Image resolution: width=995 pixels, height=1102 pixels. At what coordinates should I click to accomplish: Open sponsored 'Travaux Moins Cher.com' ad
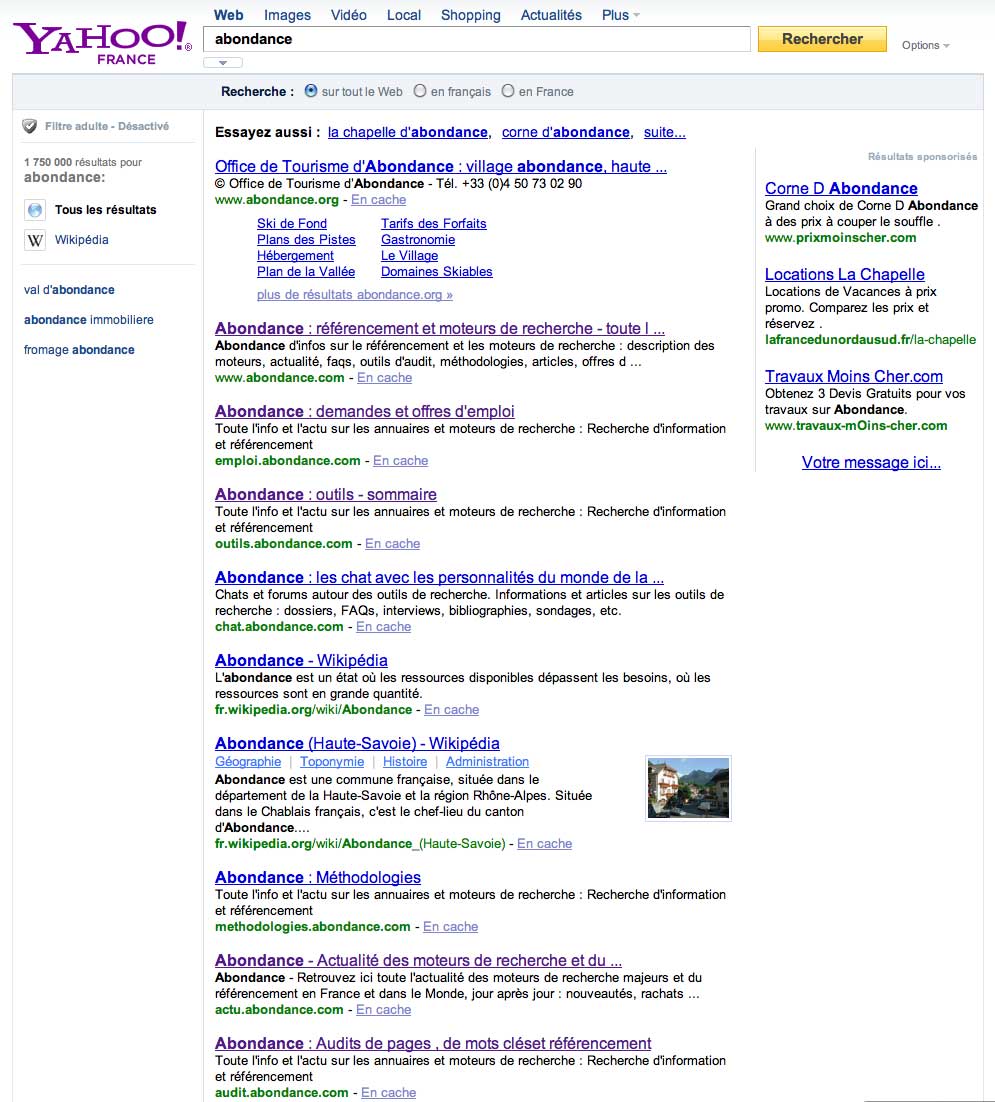tap(854, 376)
